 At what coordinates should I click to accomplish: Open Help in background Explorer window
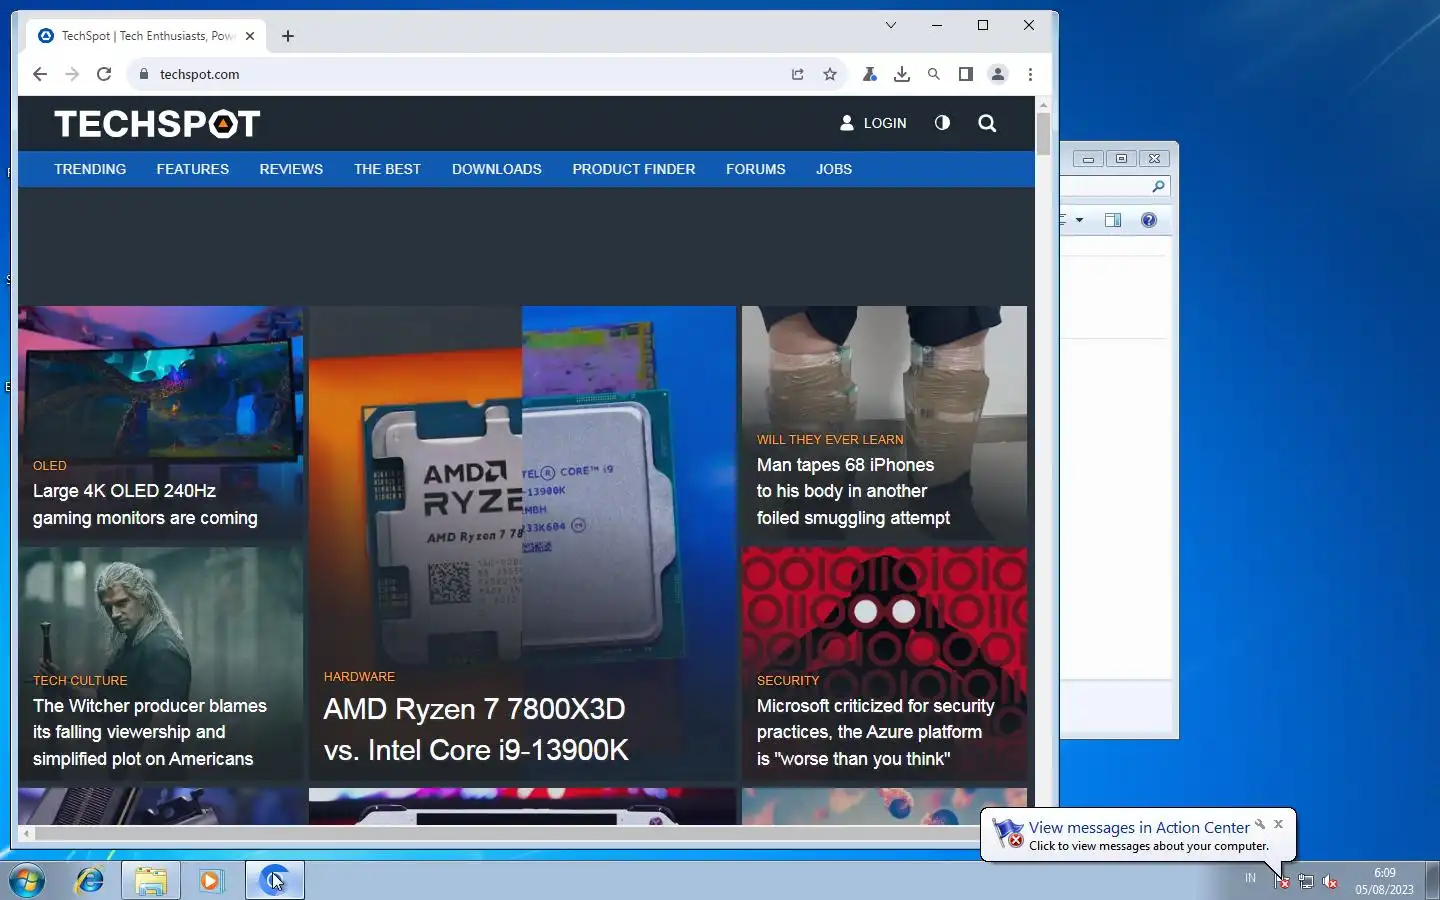point(1149,220)
